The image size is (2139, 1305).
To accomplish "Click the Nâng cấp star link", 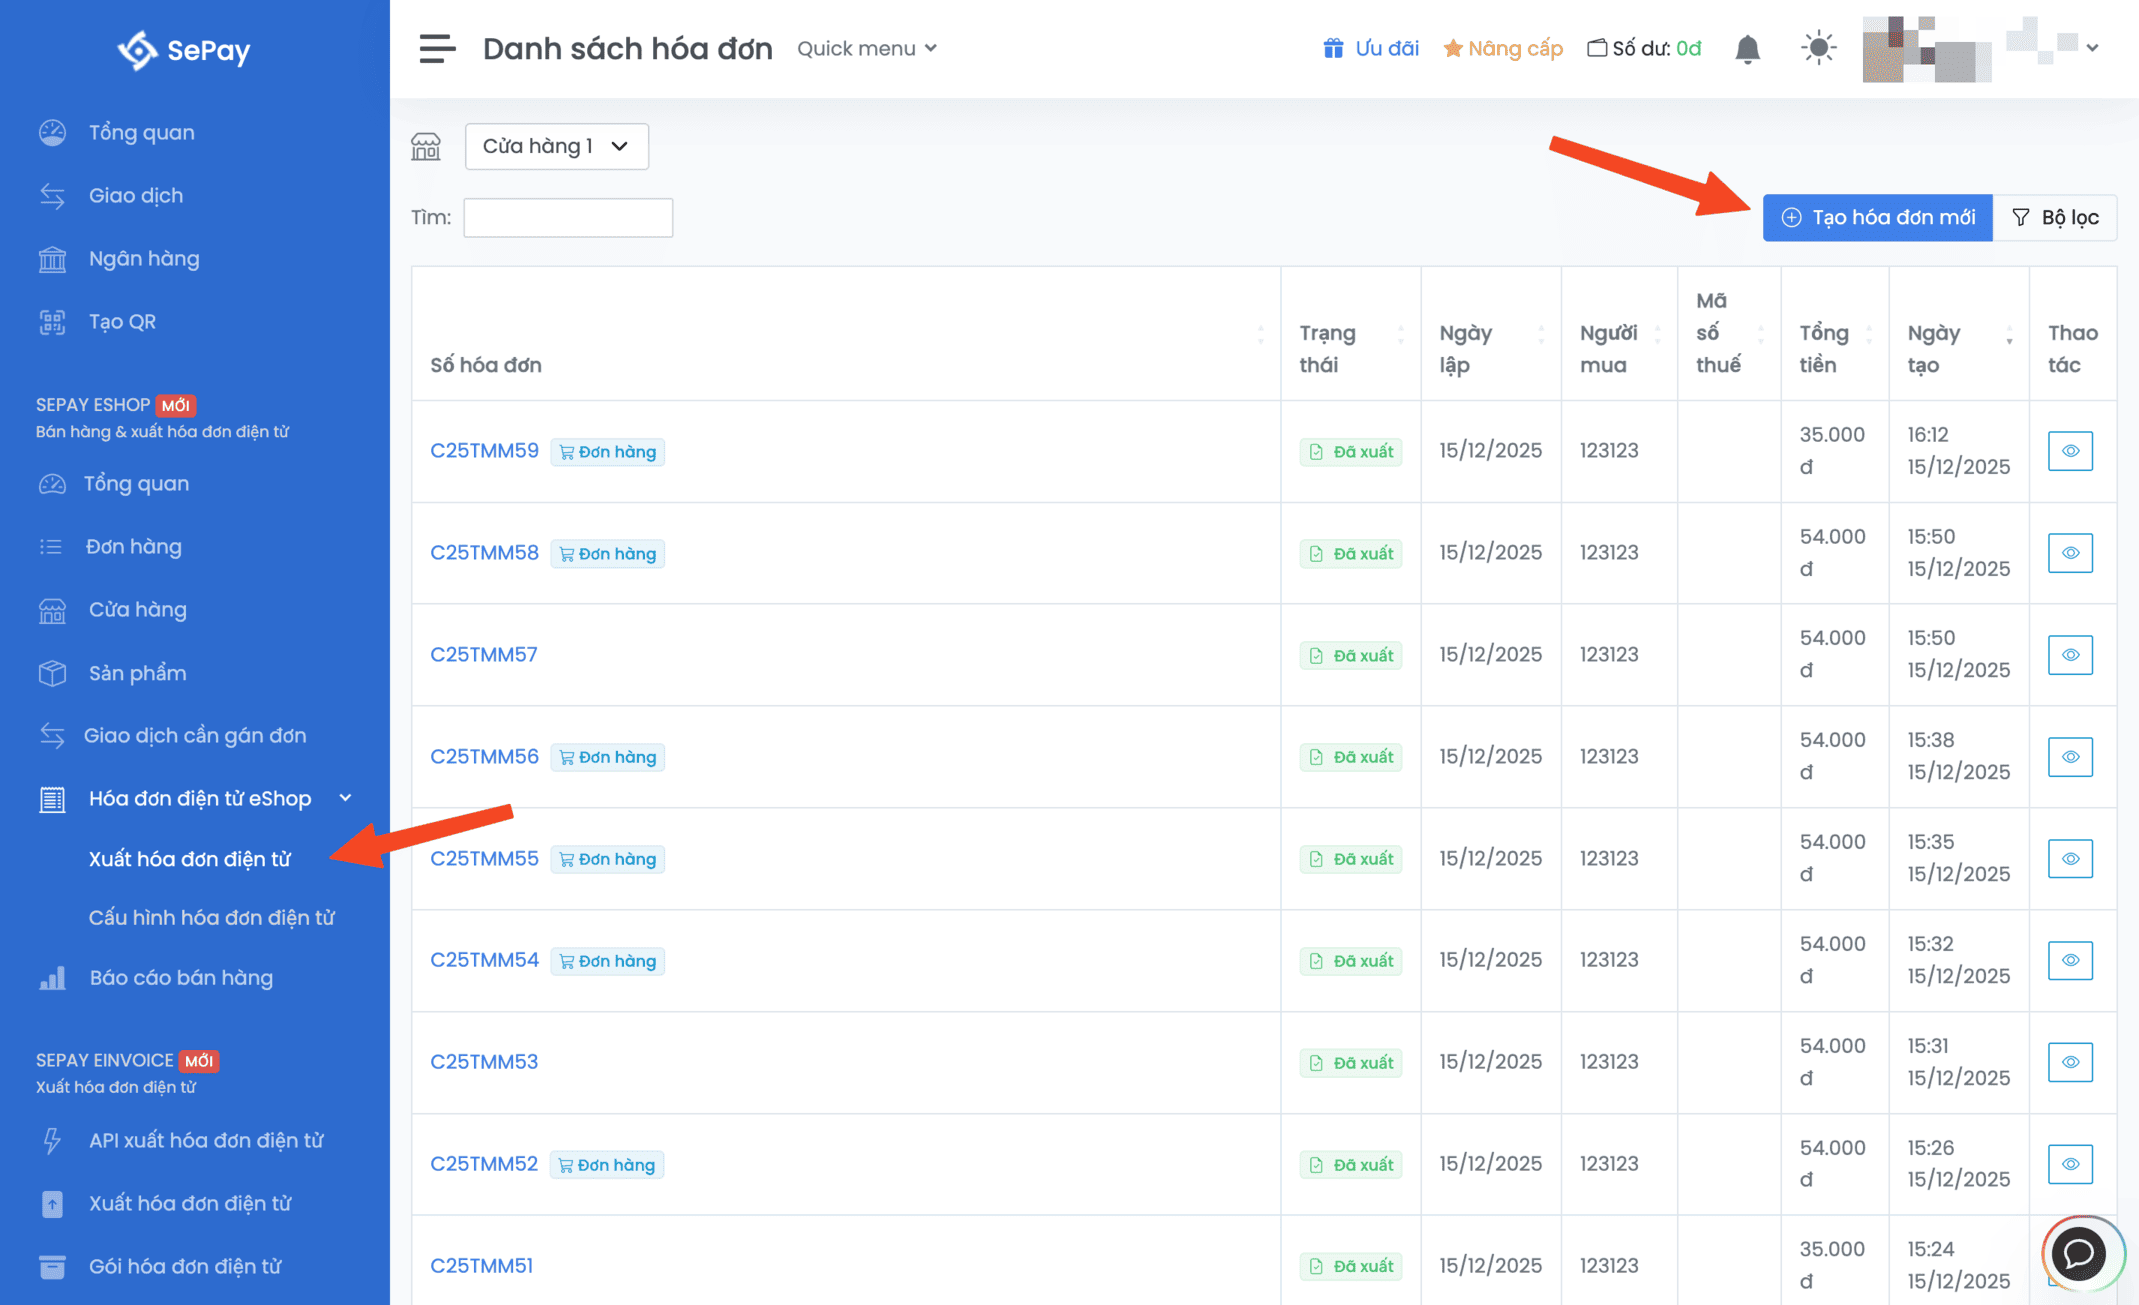I will coord(1503,48).
